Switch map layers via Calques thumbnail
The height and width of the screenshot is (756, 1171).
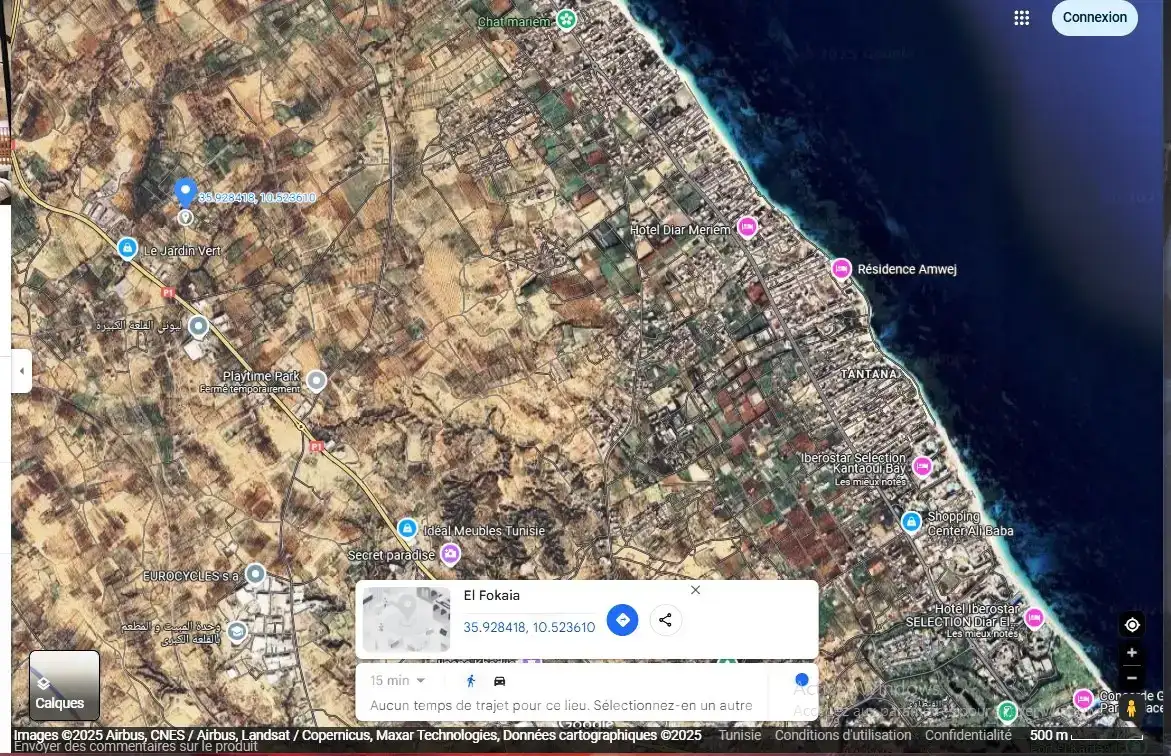(x=64, y=685)
